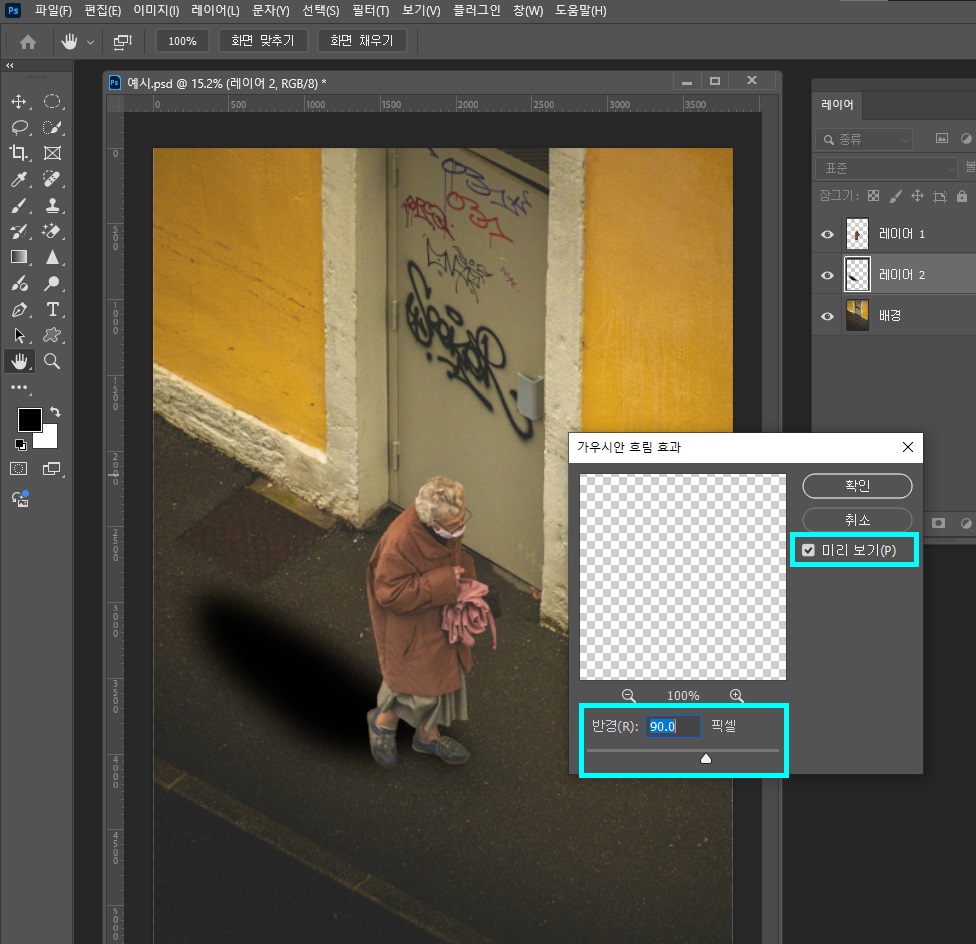The image size is (976, 944).
Task: Swap foreground and background colors
Action: 55,412
